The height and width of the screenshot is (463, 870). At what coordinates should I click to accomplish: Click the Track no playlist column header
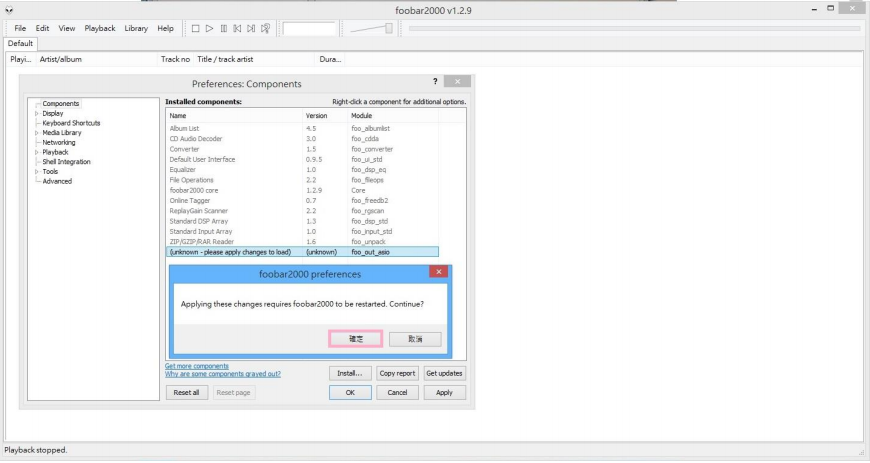click(x=175, y=59)
